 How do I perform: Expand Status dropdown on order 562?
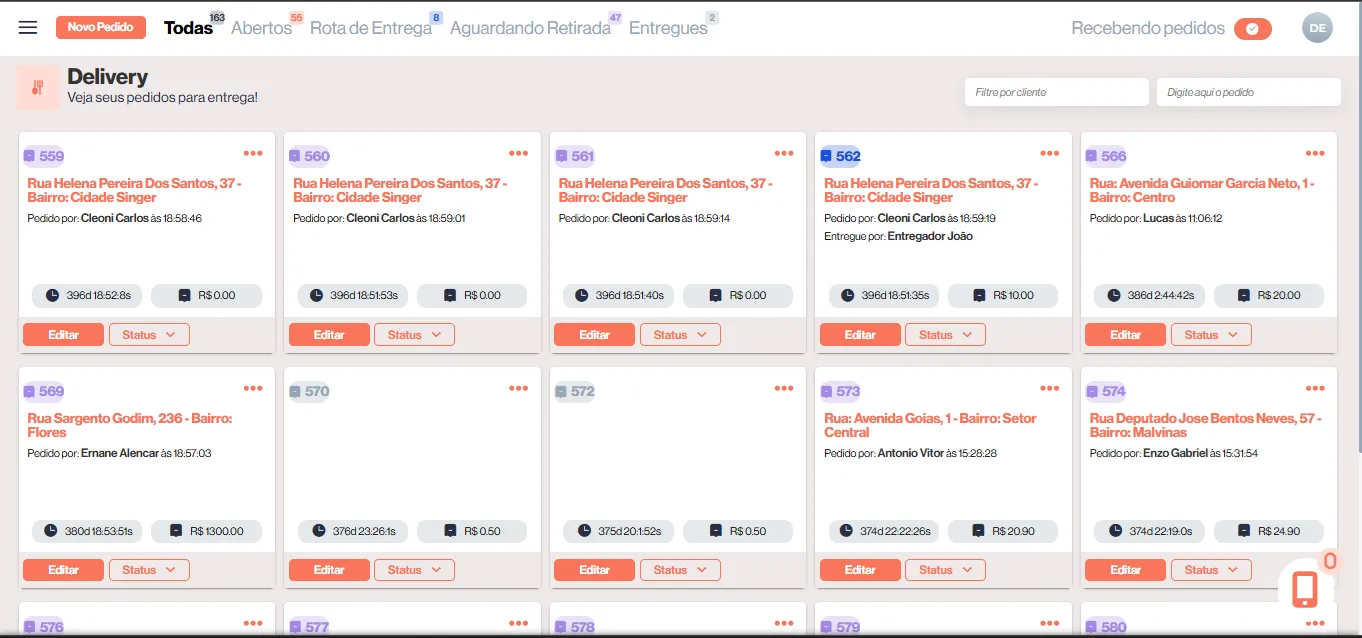pos(945,335)
